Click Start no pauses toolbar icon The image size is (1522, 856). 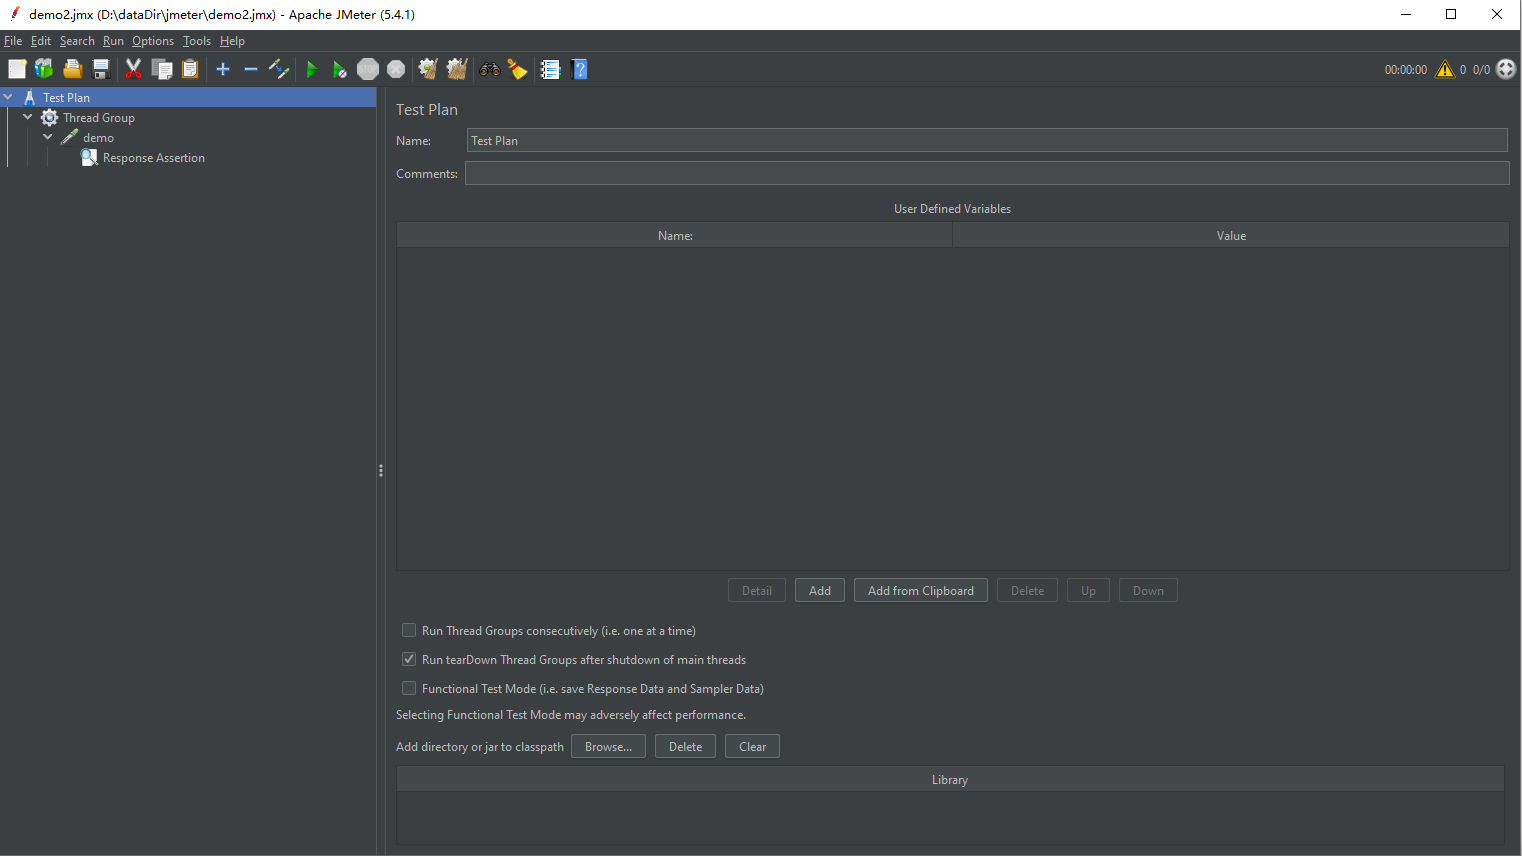(x=340, y=69)
